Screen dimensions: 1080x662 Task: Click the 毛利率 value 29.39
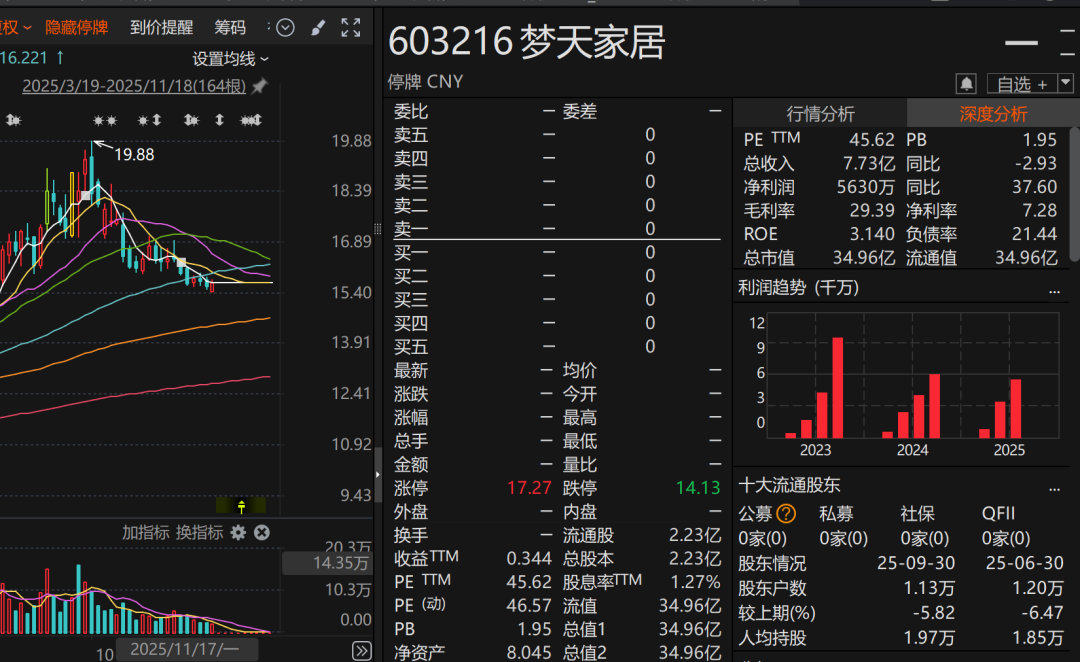[x=872, y=210]
